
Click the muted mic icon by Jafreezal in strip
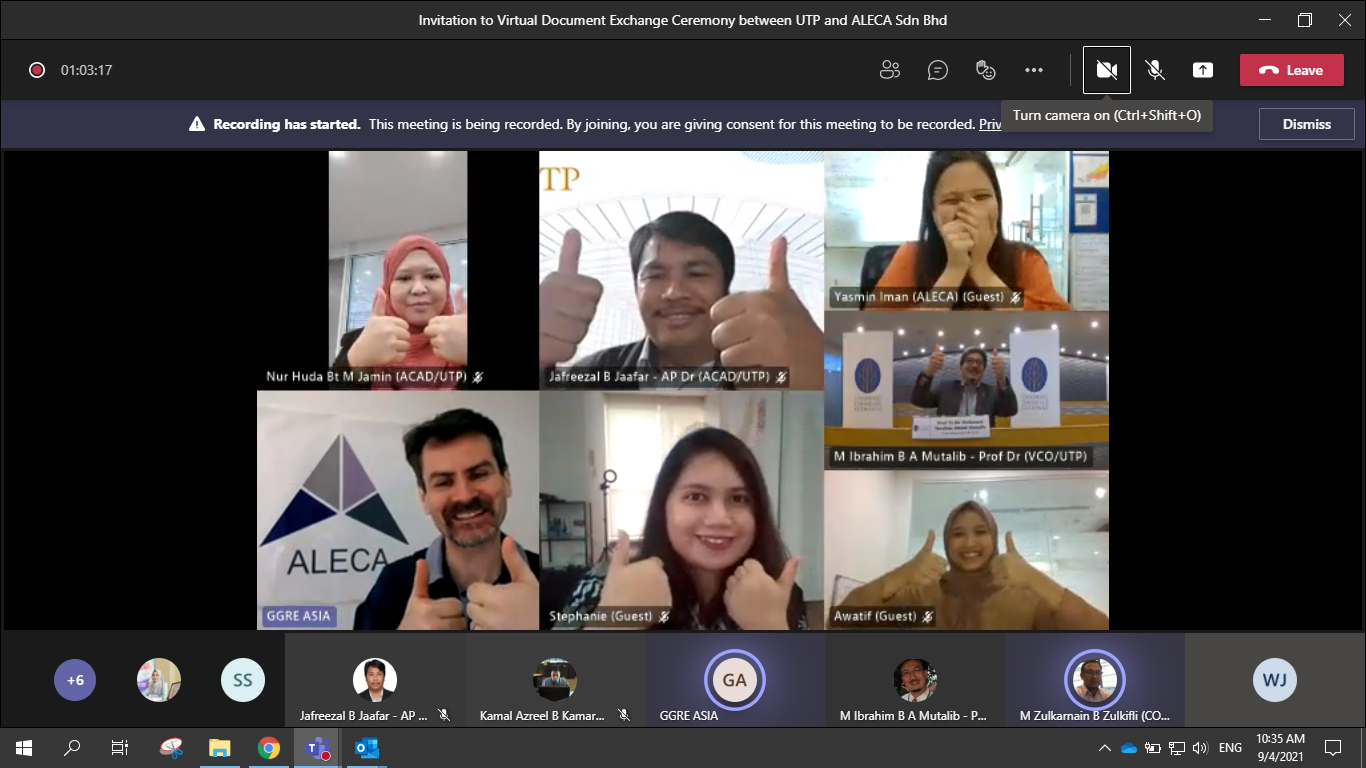(x=444, y=715)
